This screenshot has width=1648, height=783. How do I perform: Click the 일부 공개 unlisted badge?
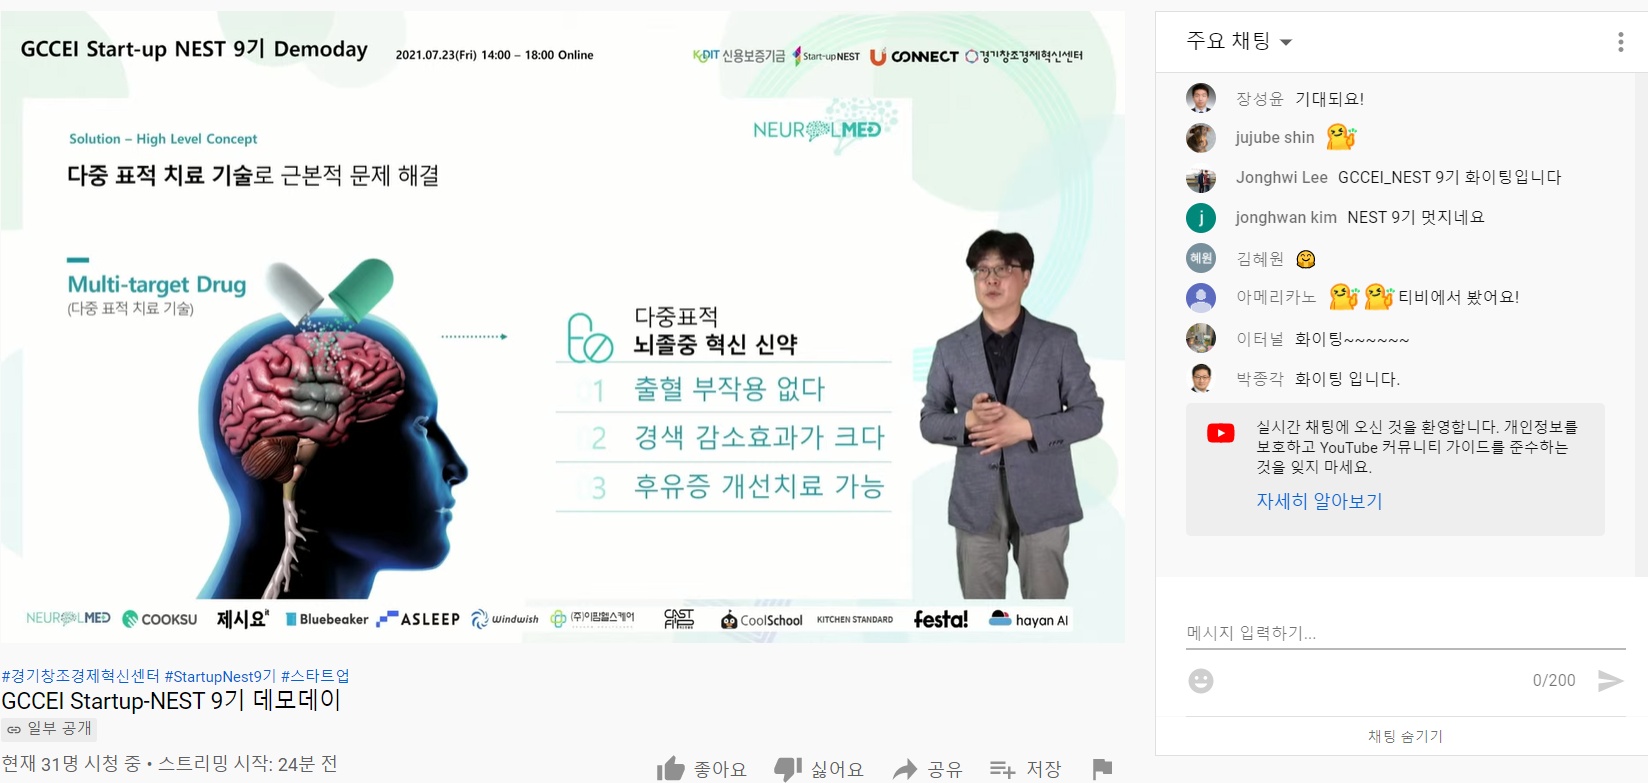(49, 728)
